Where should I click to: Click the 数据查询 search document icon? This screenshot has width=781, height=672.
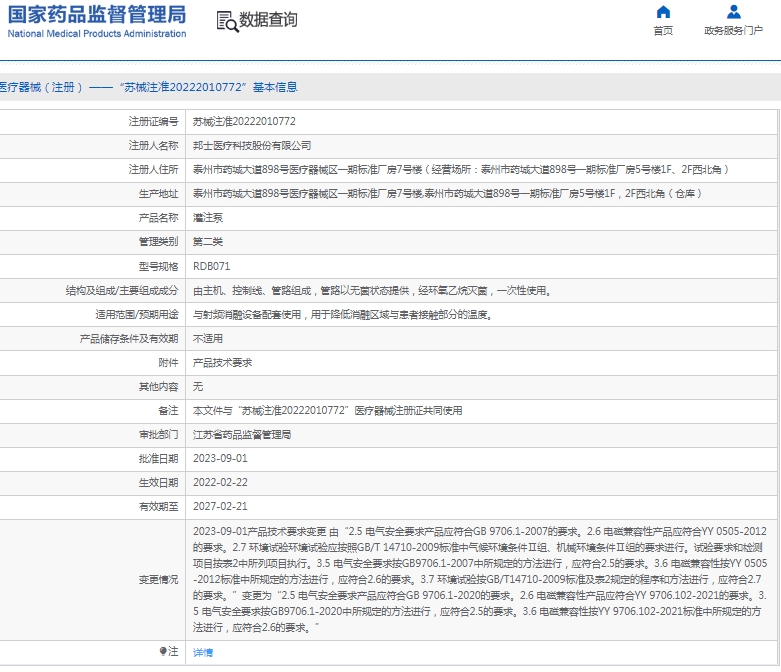[x=227, y=21]
